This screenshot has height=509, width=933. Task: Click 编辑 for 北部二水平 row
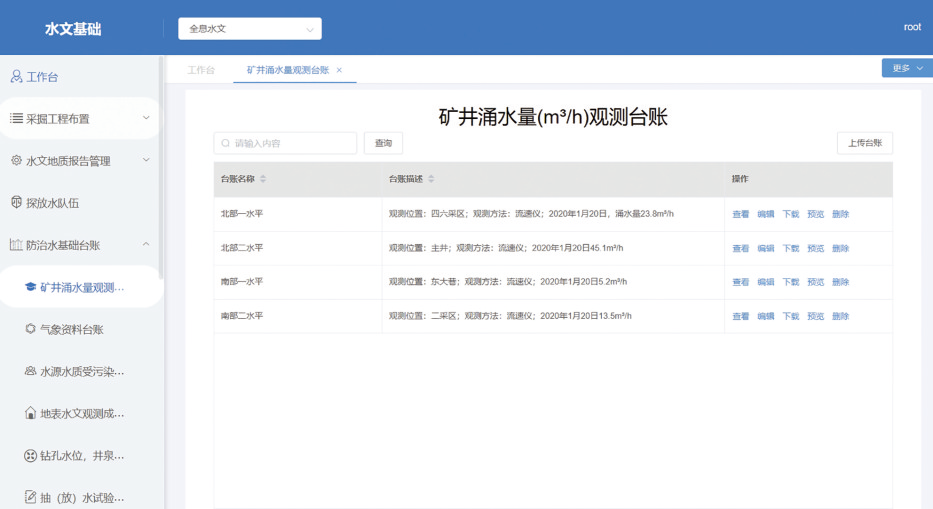coord(766,248)
